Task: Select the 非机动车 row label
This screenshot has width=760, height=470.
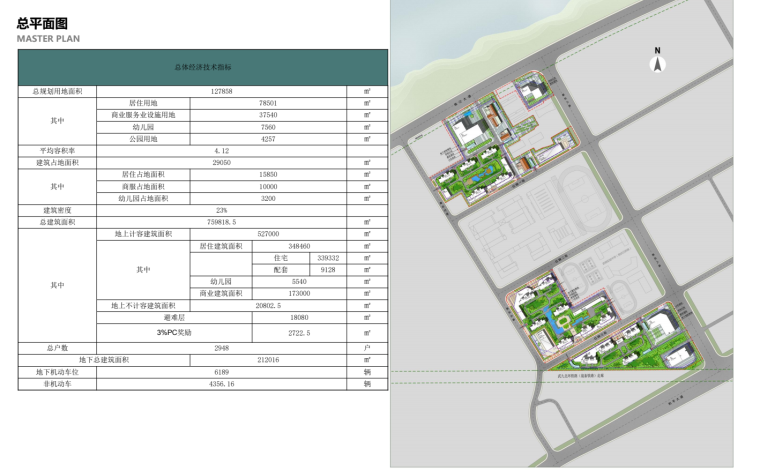Action: 58,383
